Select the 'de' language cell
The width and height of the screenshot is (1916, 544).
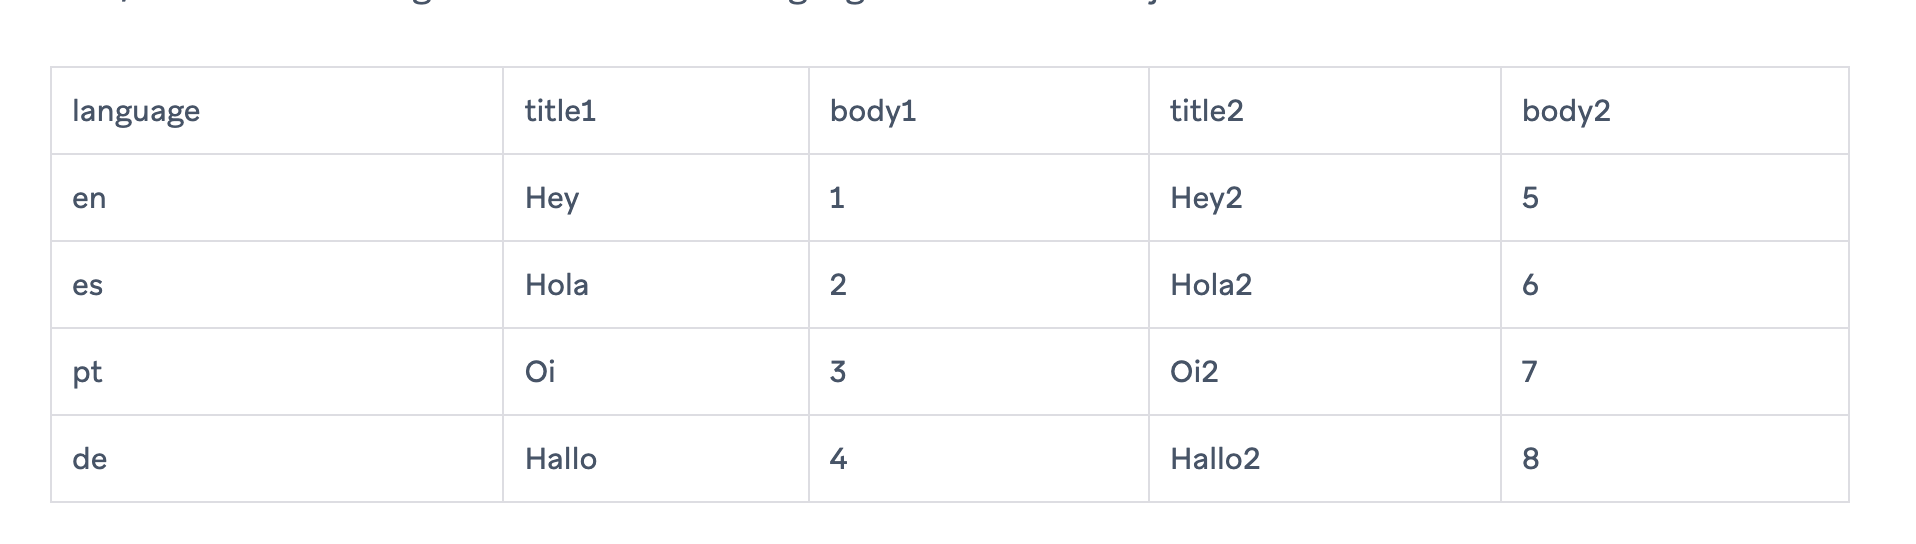click(89, 459)
